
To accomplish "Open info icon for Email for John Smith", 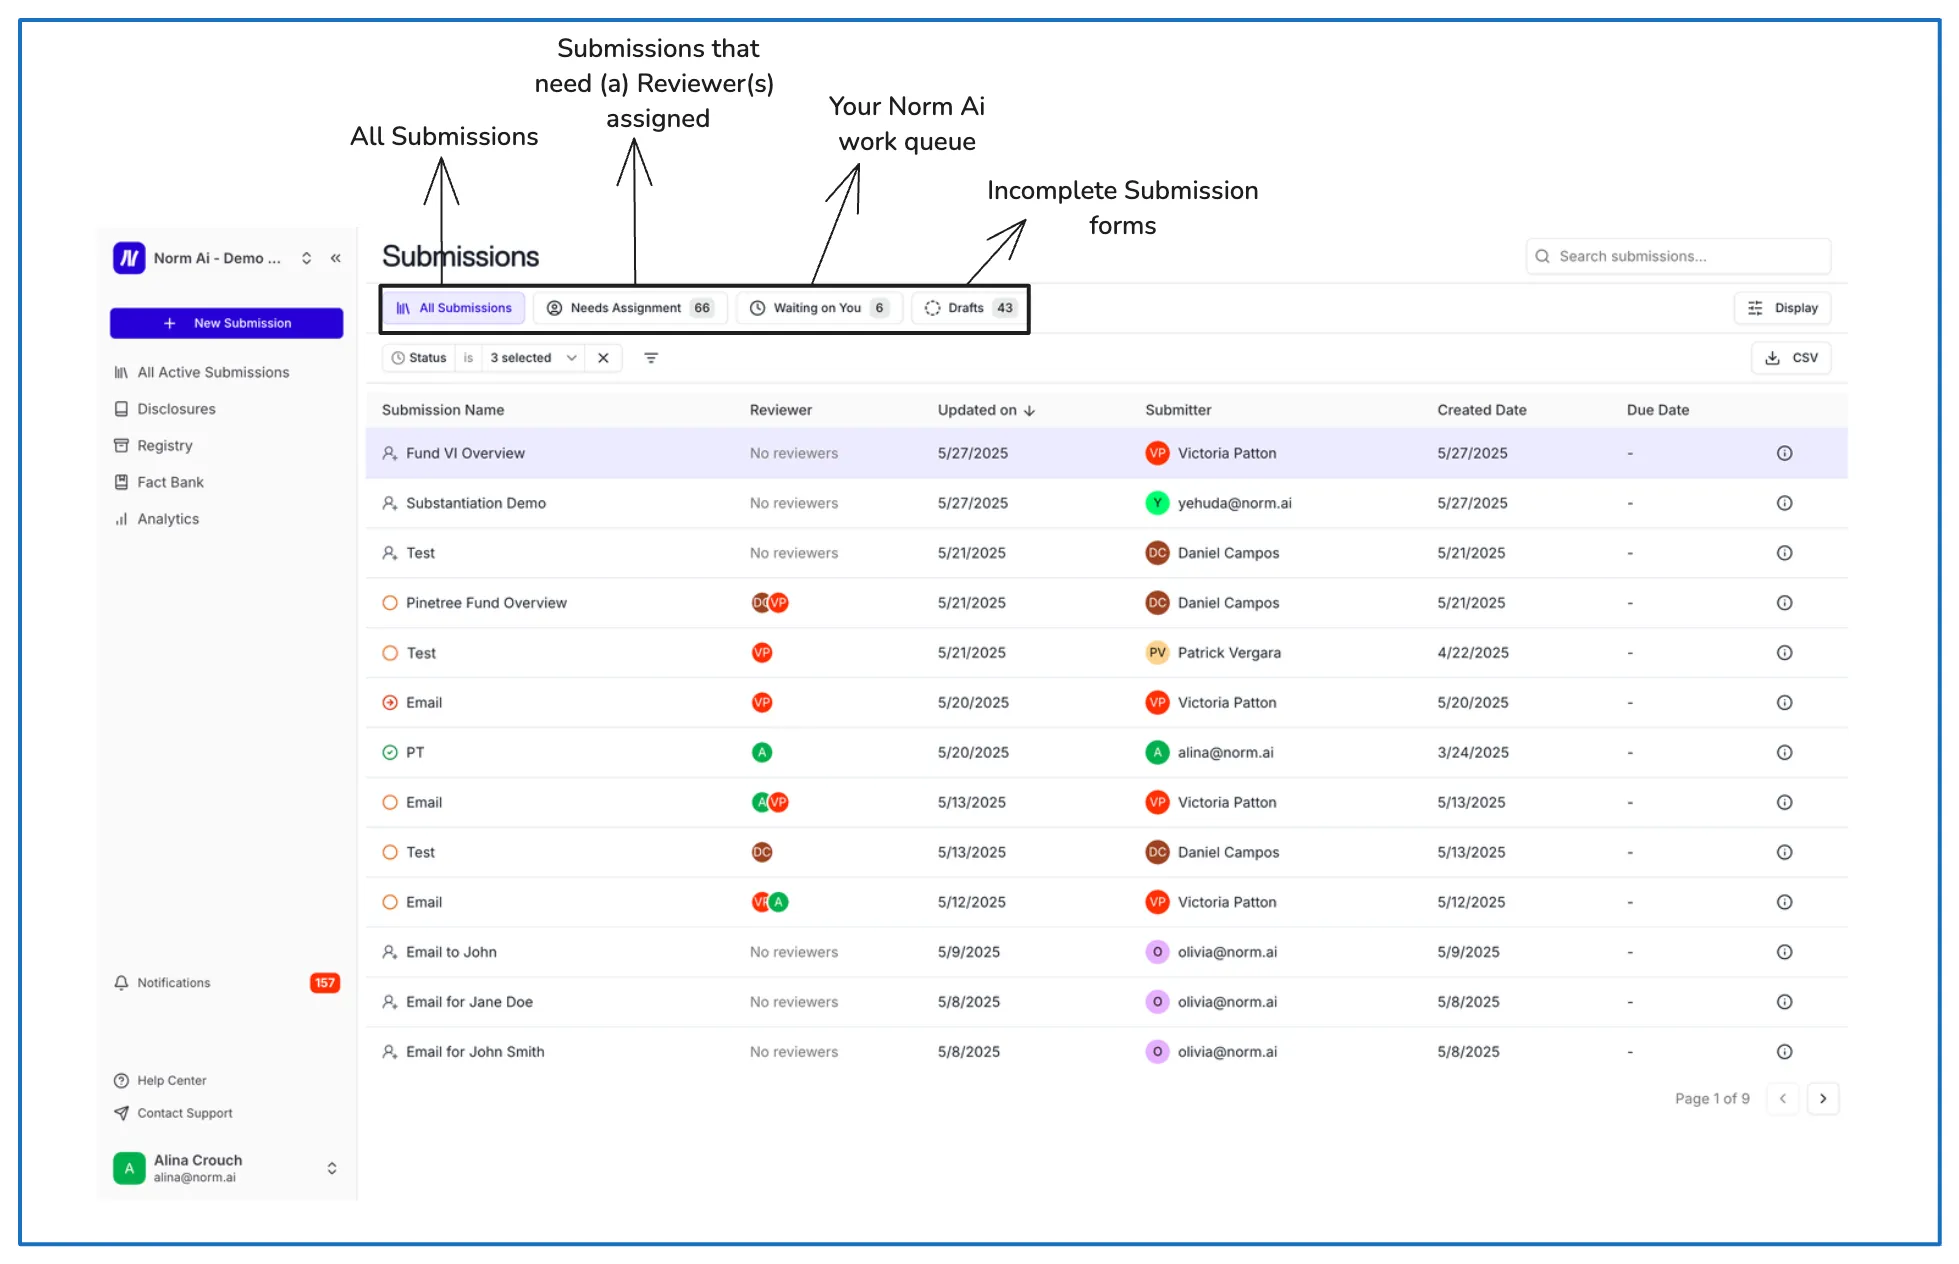I will (1784, 1052).
